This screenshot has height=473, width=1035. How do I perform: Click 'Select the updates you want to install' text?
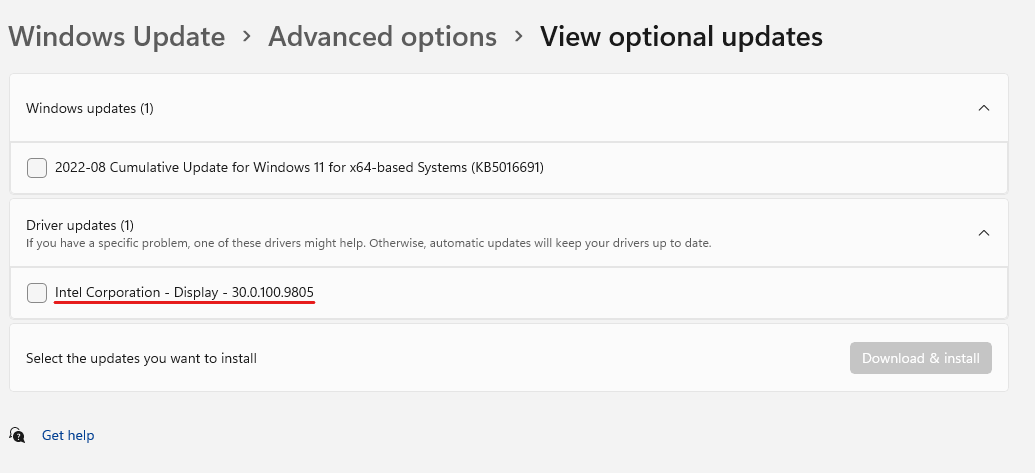pos(141,359)
